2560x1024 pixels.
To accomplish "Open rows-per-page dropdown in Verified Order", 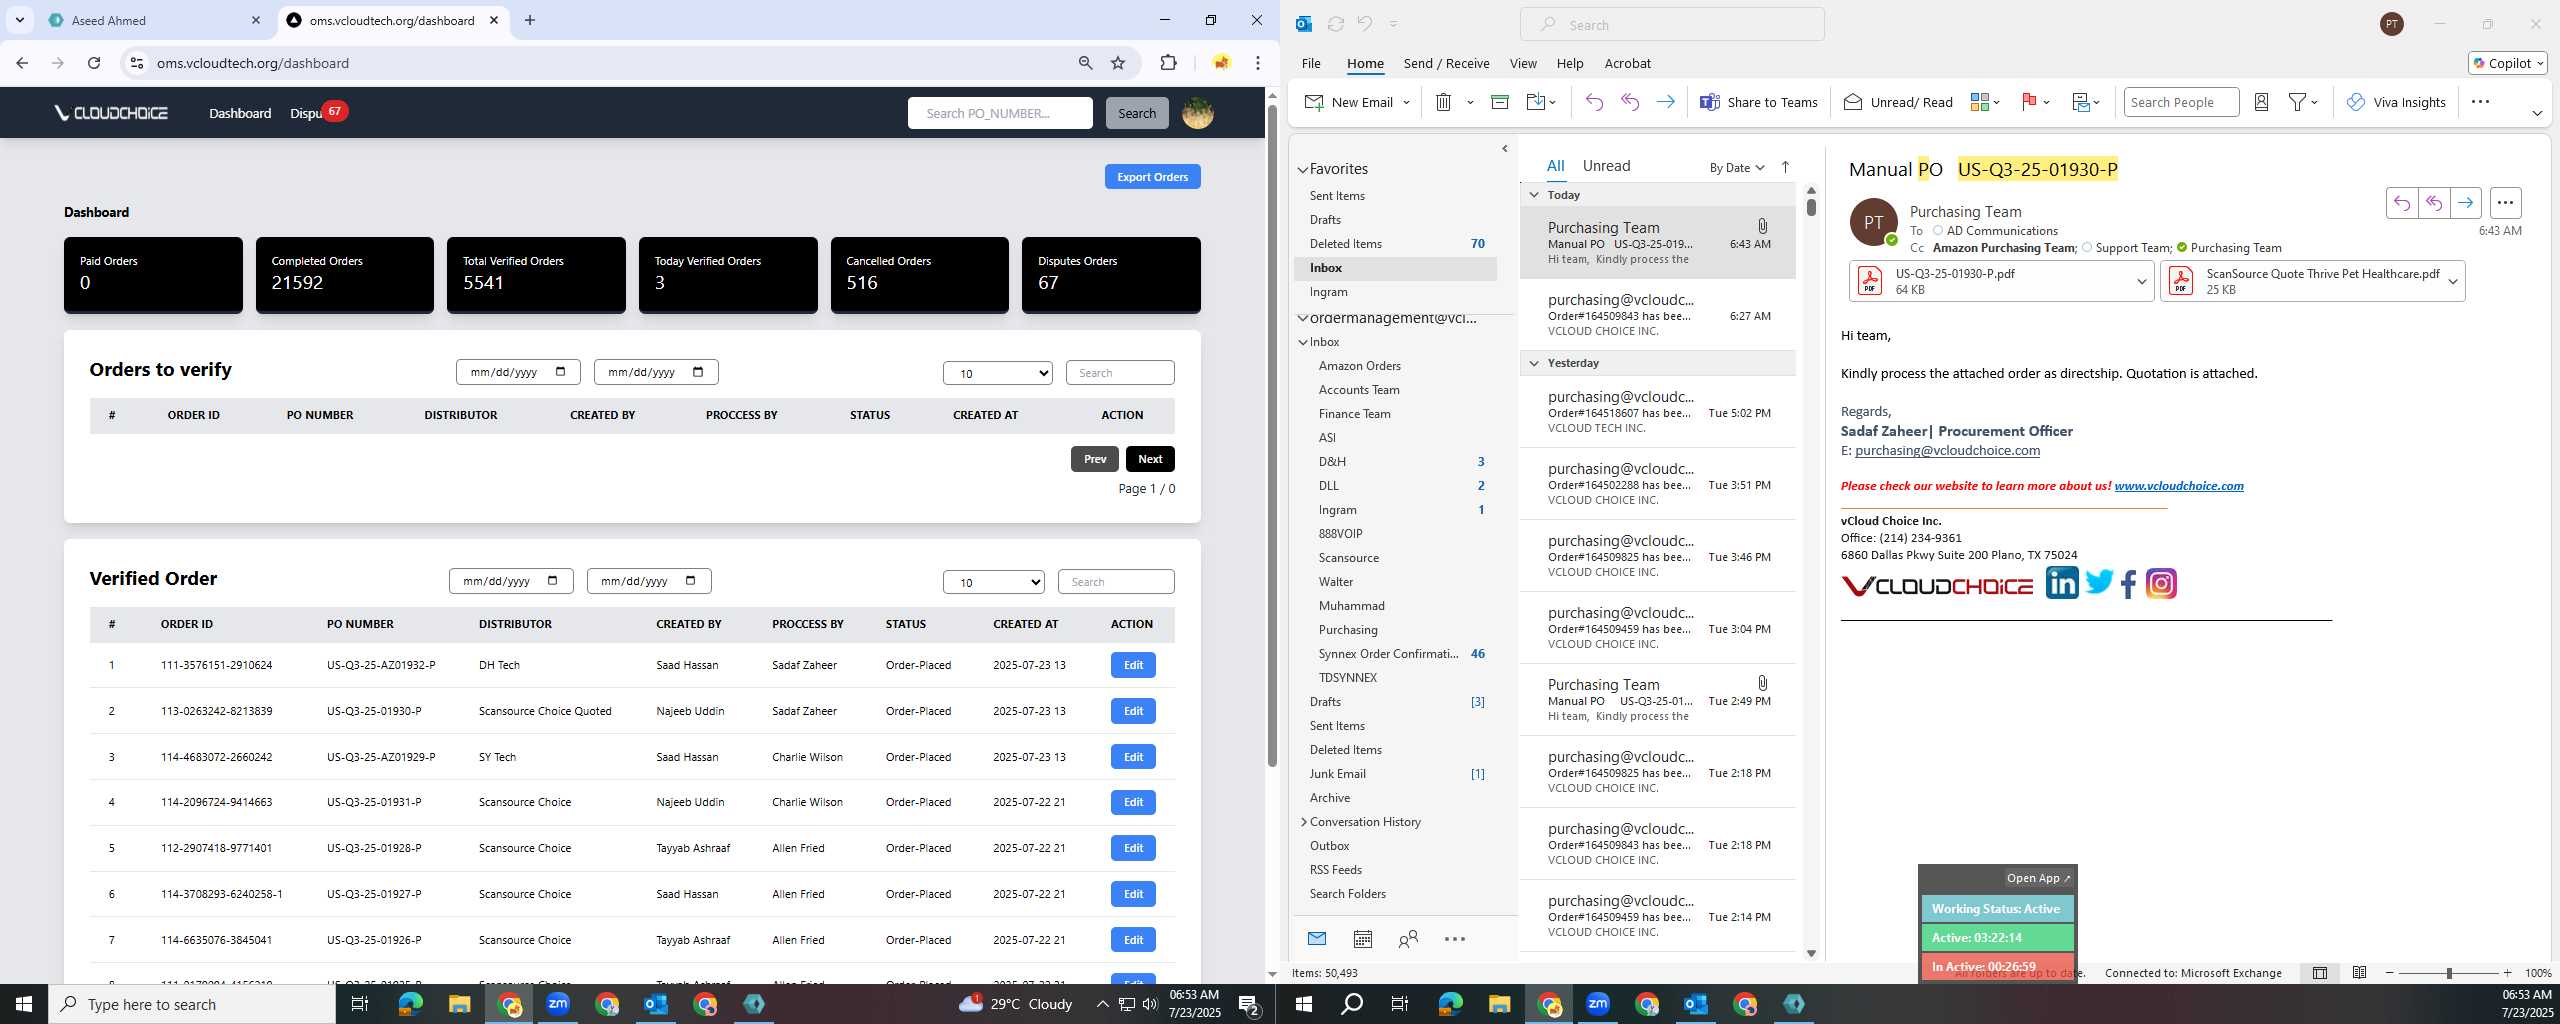I will tap(993, 582).
